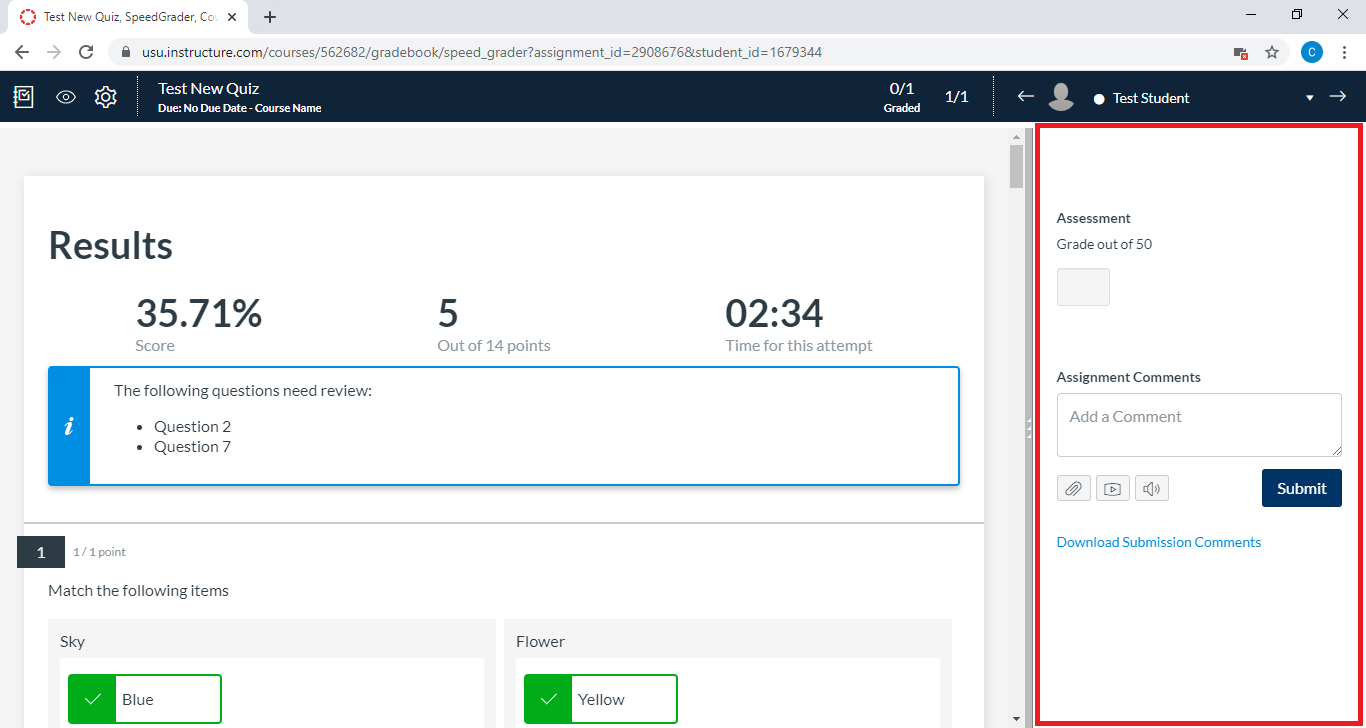This screenshot has height=728, width=1366.
Task: Select the Test New Quiz browser tab
Action: pyautogui.click(x=125, y=17)
